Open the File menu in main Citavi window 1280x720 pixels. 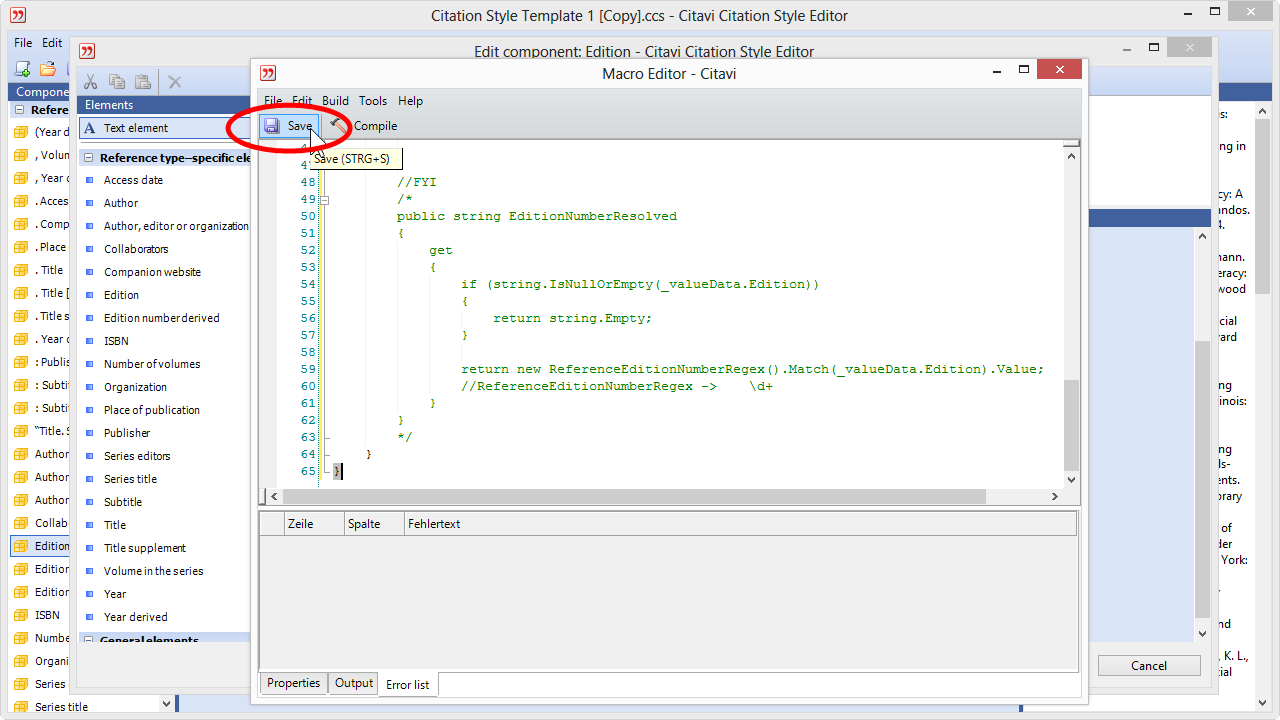pyautogui.click(x=23, y=43)
